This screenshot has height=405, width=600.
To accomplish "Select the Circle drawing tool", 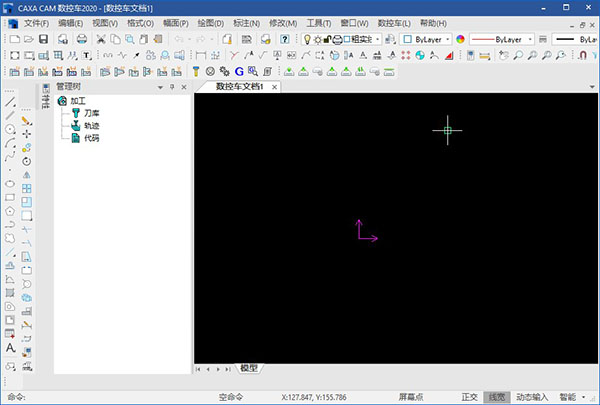I will (10, 129).
